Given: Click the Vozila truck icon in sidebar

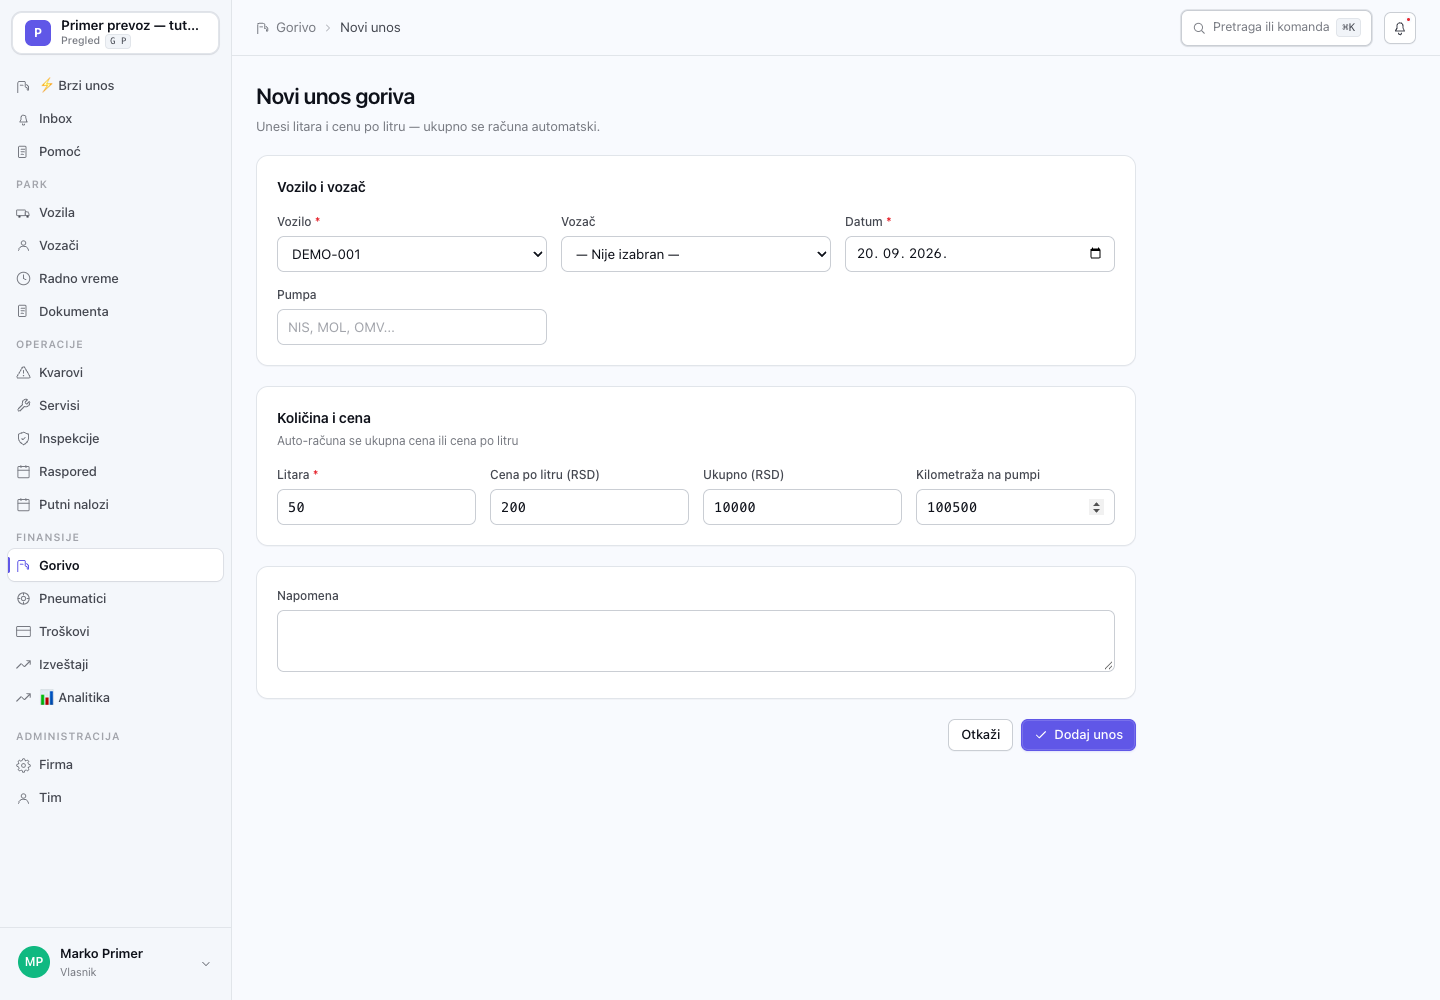Looking at the screenshot, I should coord(23,213).
